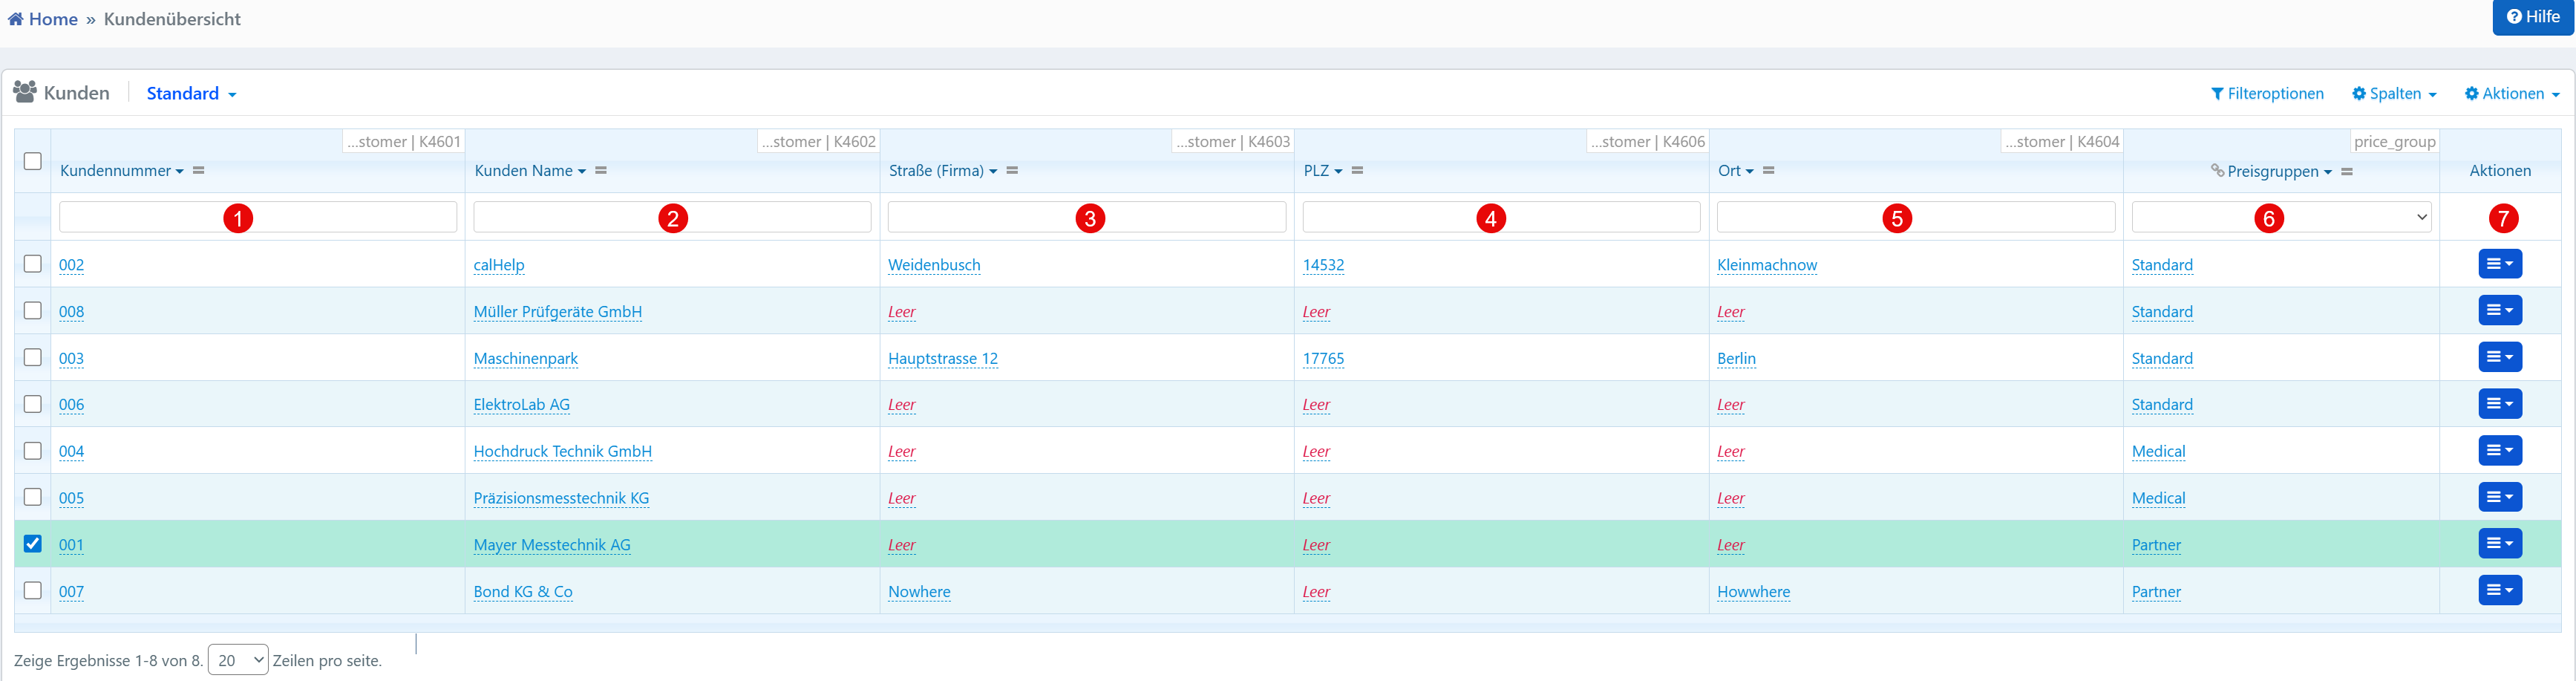Click the Home icon in breadcrumb
Screen dimensions: 2576x681
(x=16, y=19)
